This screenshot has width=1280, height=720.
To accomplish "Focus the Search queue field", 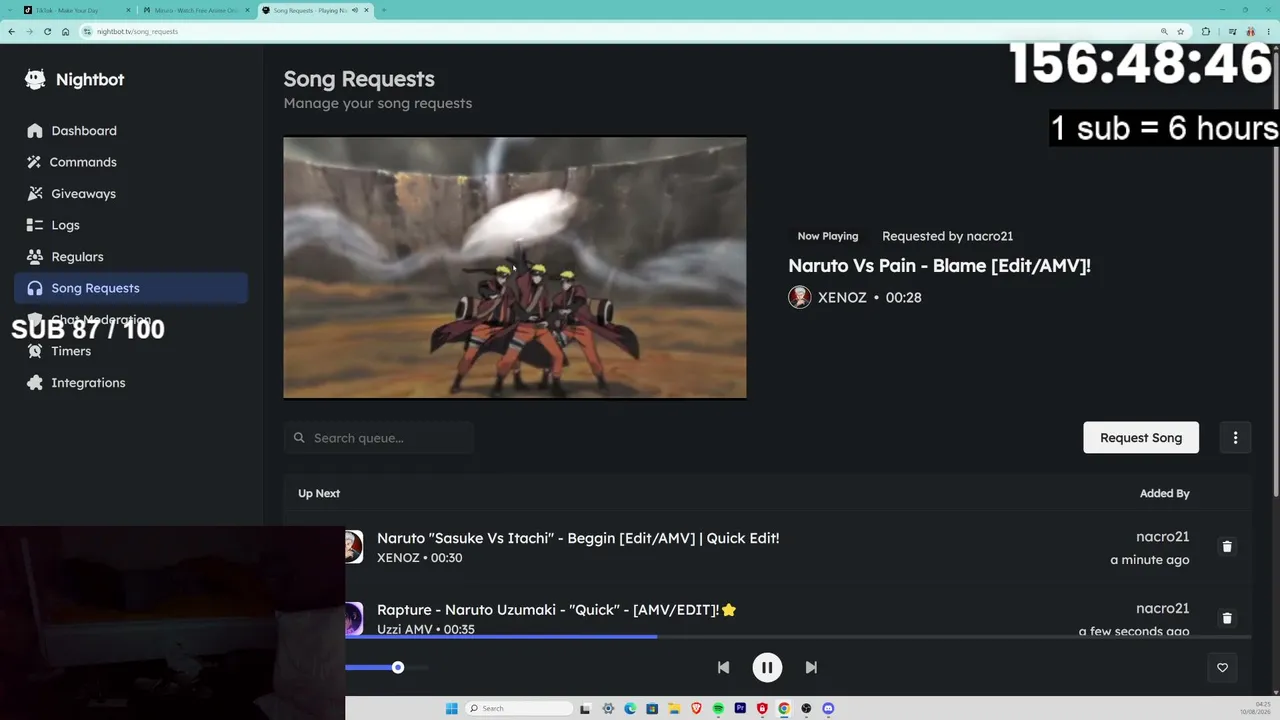I will 378,438.
